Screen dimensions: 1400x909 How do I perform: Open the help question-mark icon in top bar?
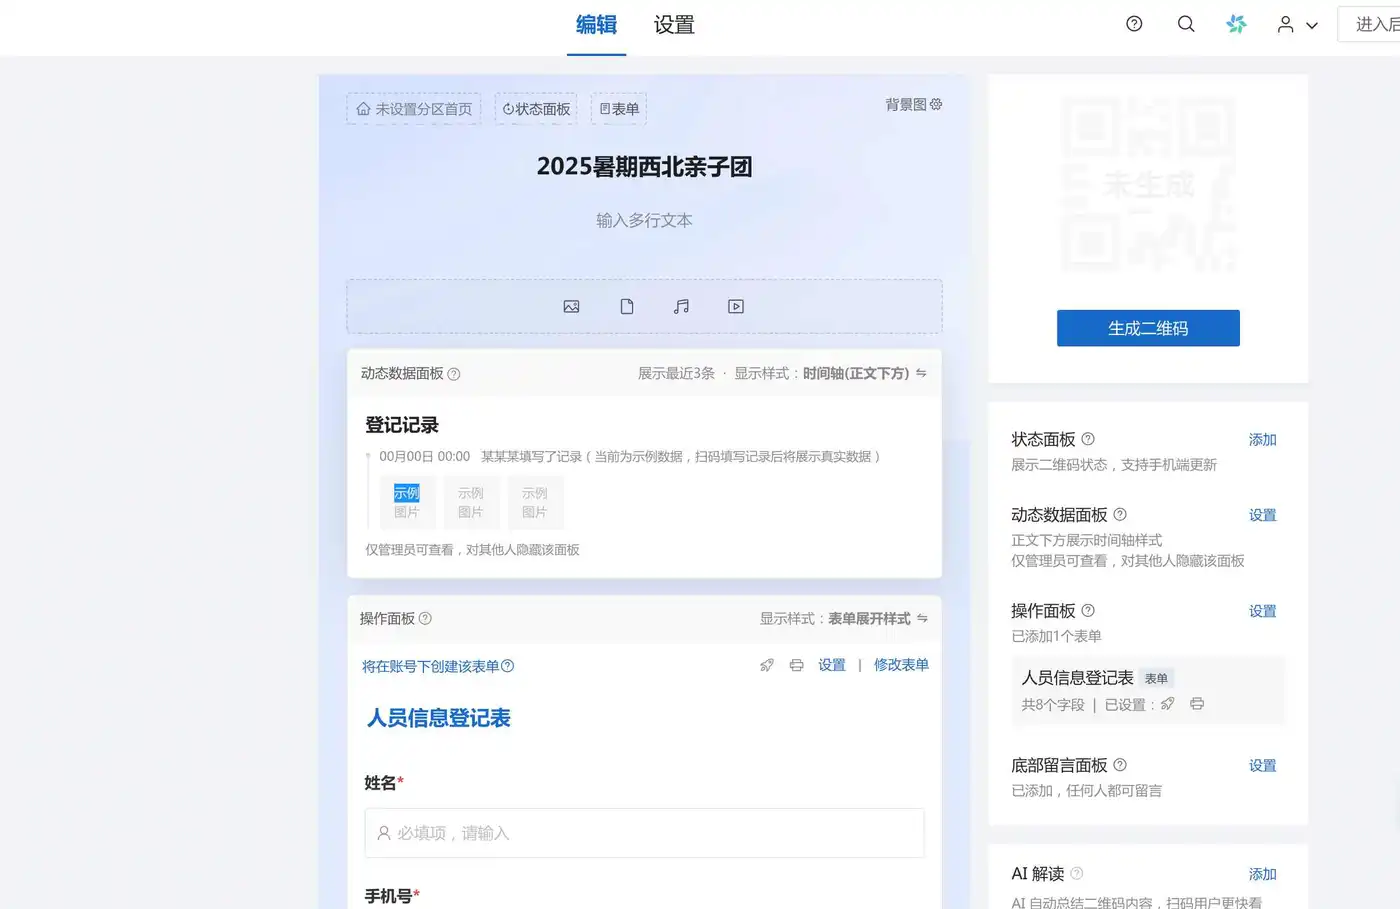click(x=1134, y=24)
